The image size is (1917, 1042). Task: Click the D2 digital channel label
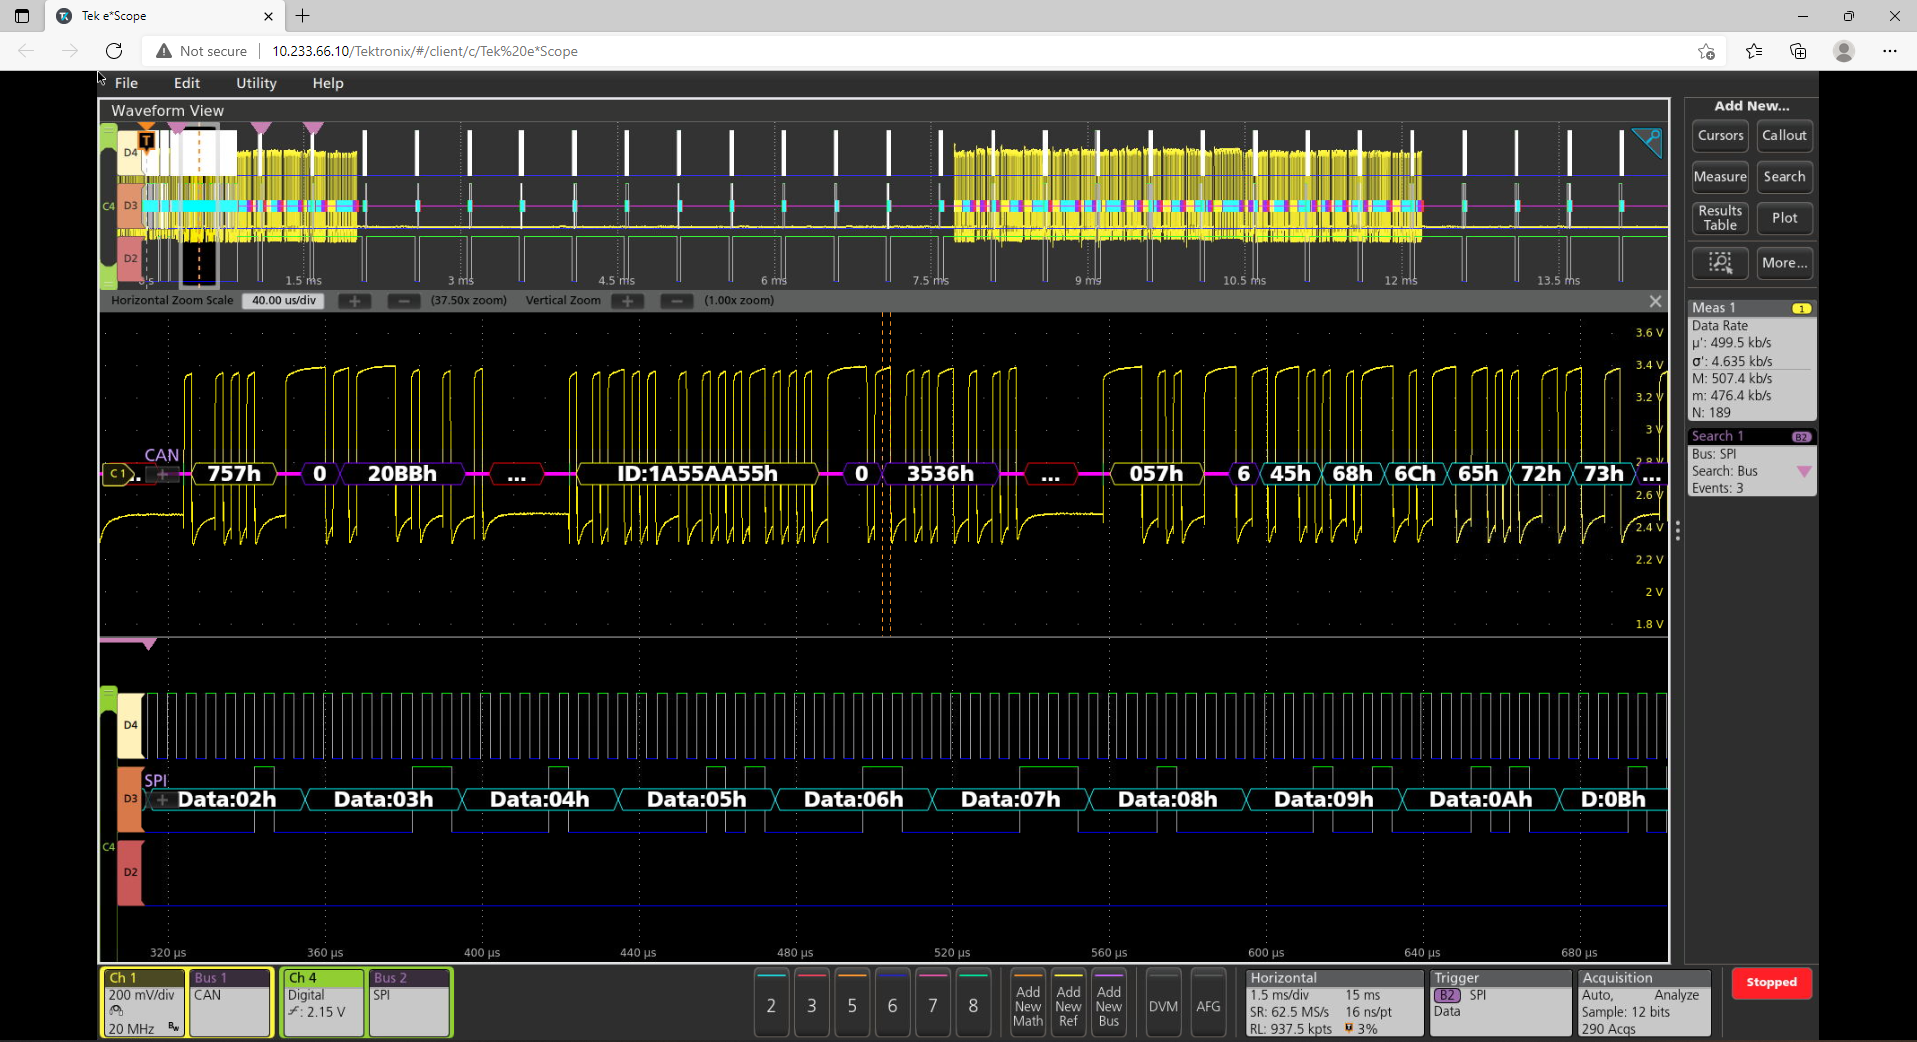coord(130,872)
